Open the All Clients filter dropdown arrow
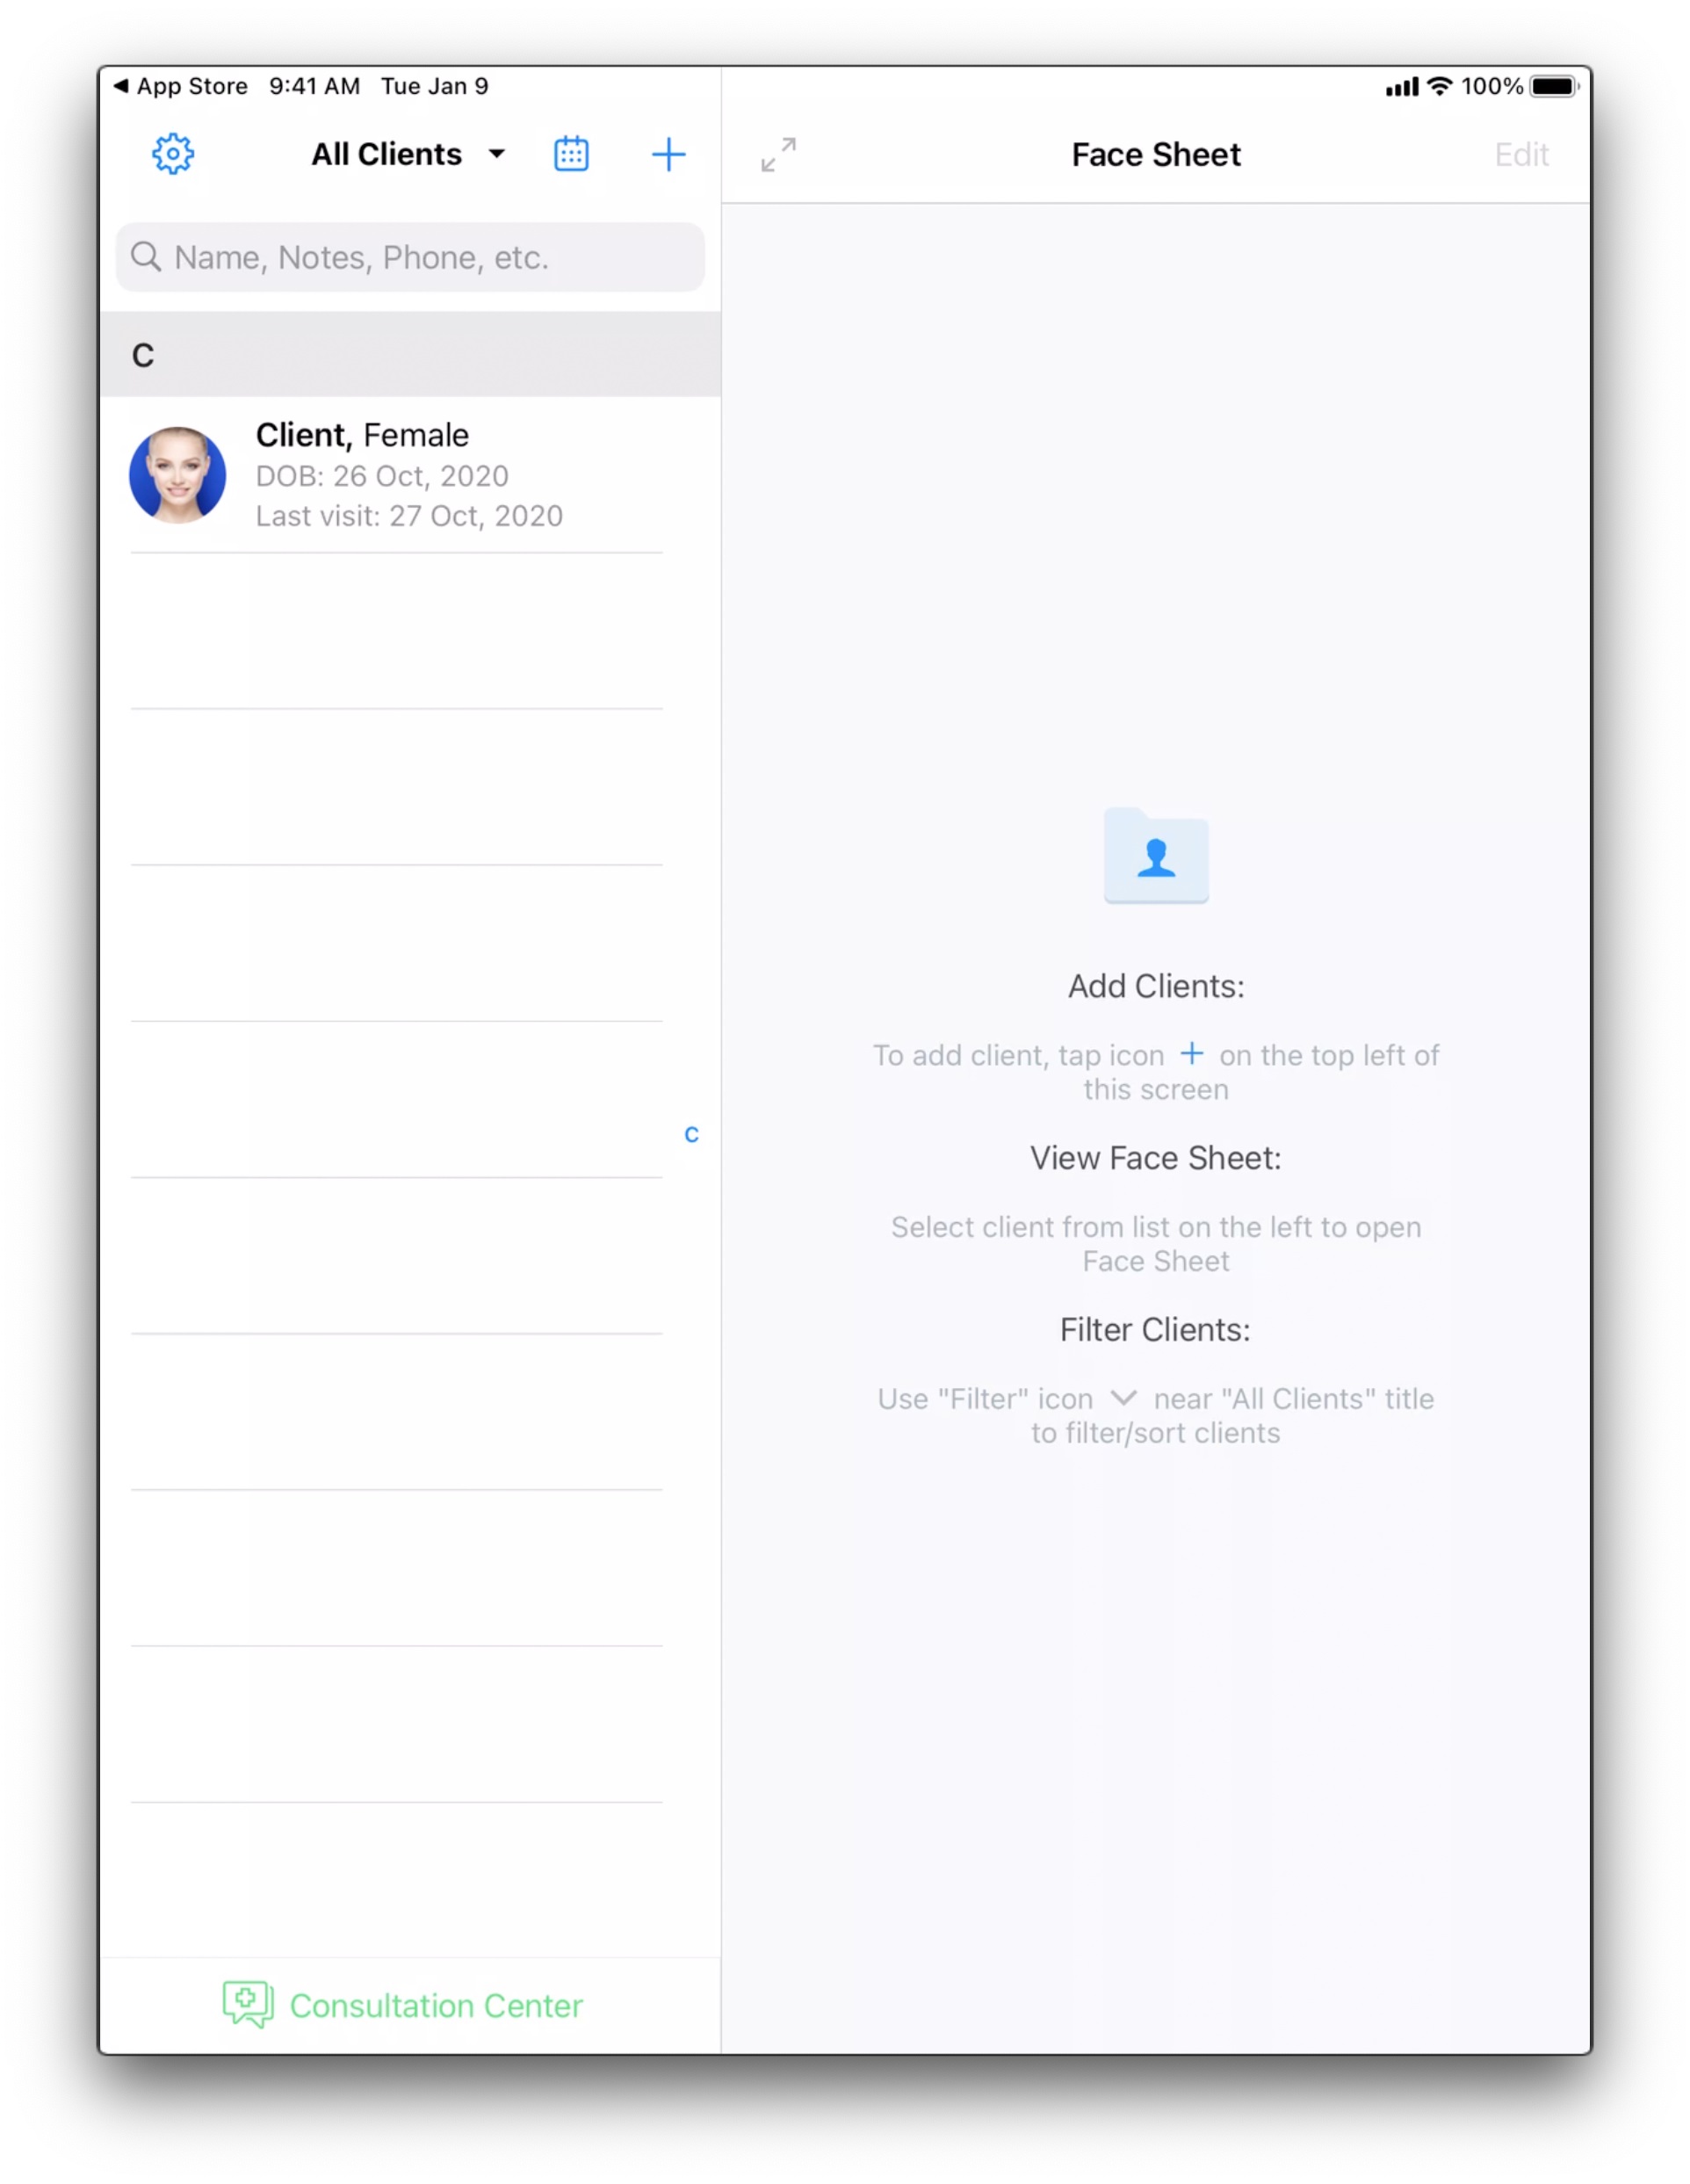Image resolution: width=1690 pixels, height=2184 pixels. pos(496,154)
